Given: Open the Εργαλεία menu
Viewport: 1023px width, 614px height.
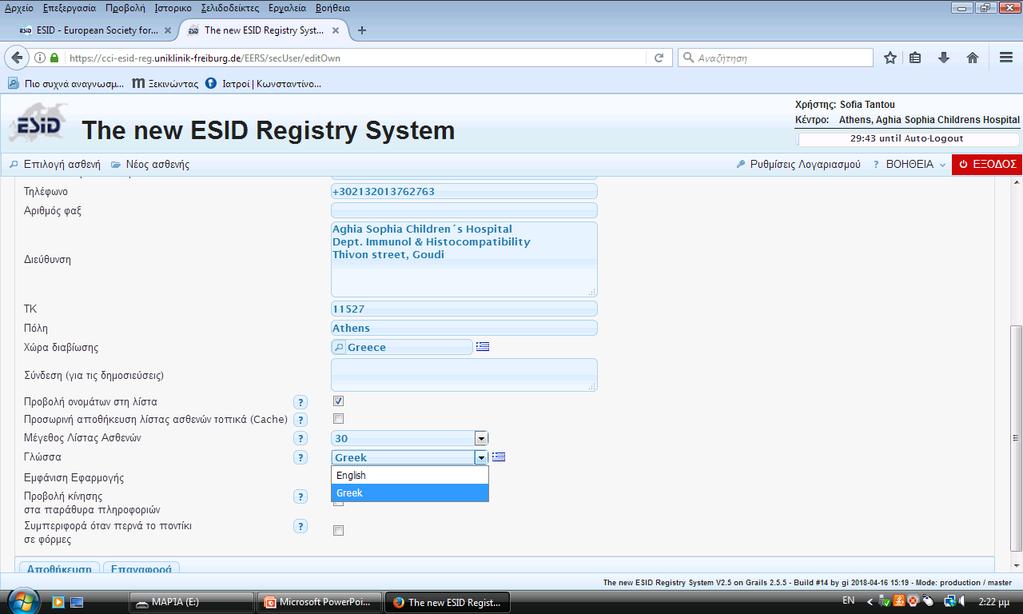Looking at the screenshot, I should (x=287, y=8).
